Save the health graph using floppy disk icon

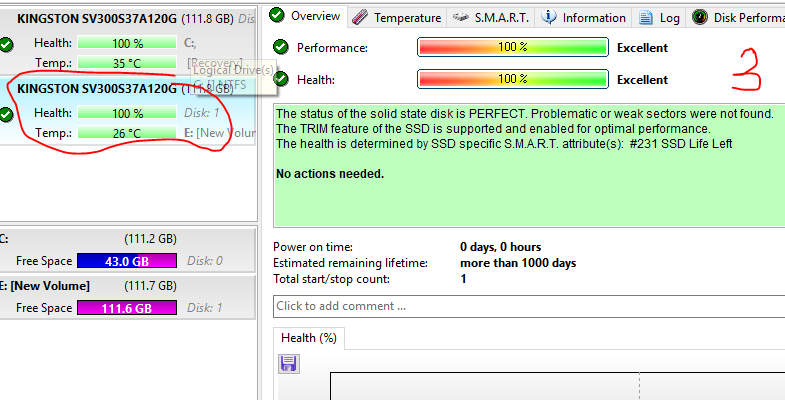[x=288, y=363]
